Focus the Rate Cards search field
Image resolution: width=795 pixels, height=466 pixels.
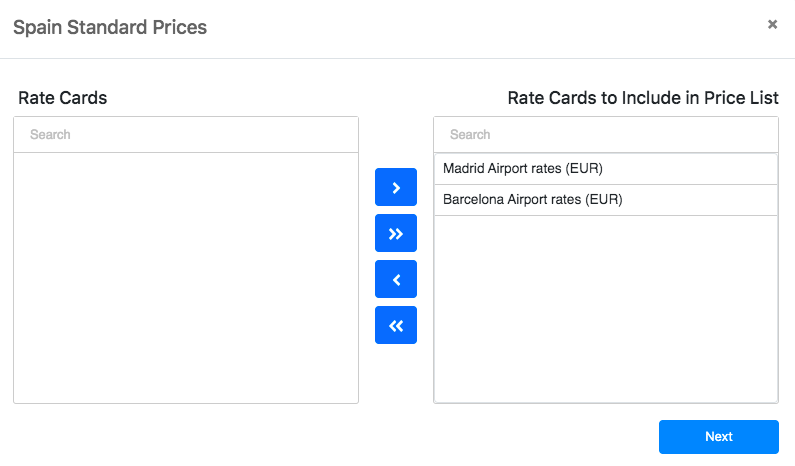pyautogui.click(x=186, y=135)
